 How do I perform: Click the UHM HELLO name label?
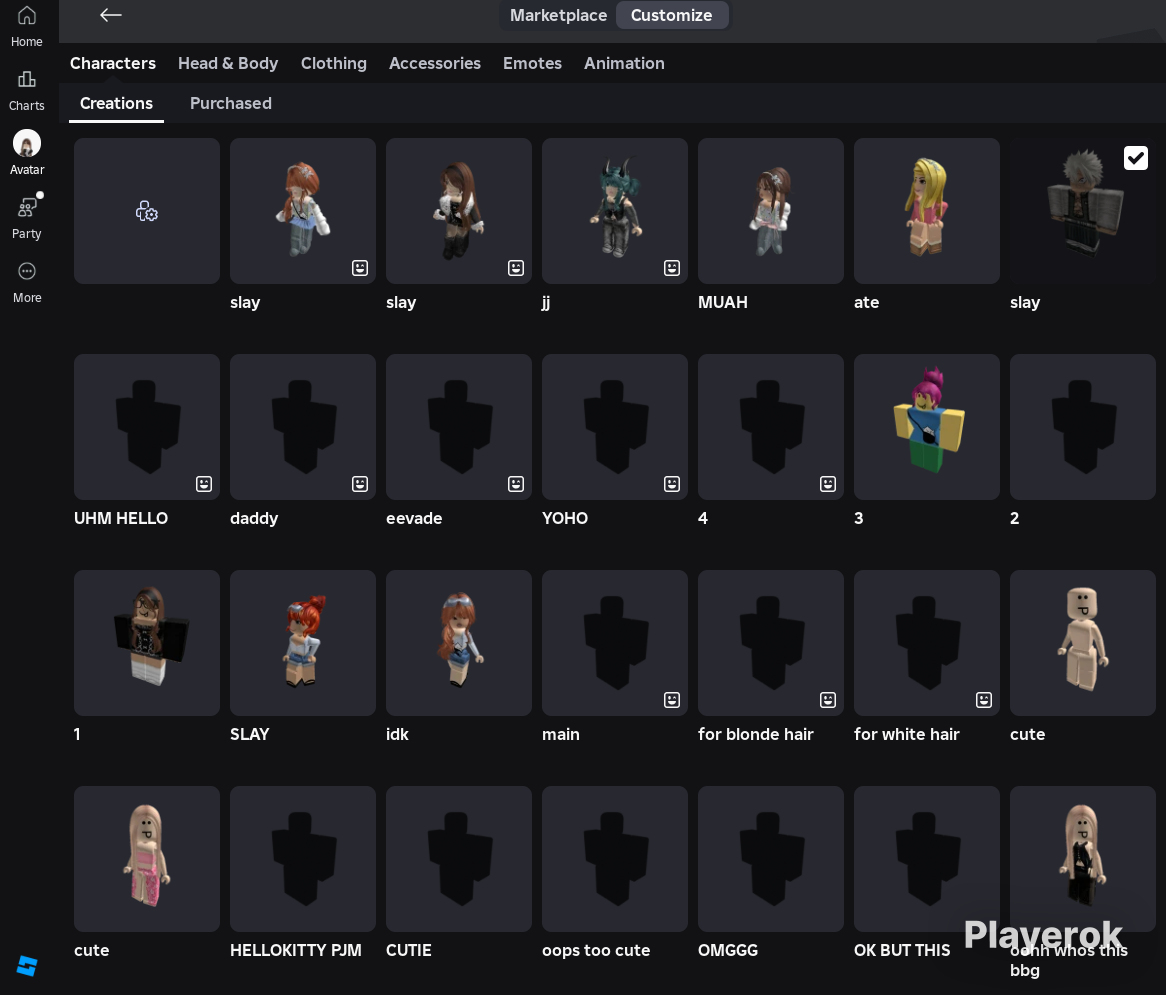[121, 518]
